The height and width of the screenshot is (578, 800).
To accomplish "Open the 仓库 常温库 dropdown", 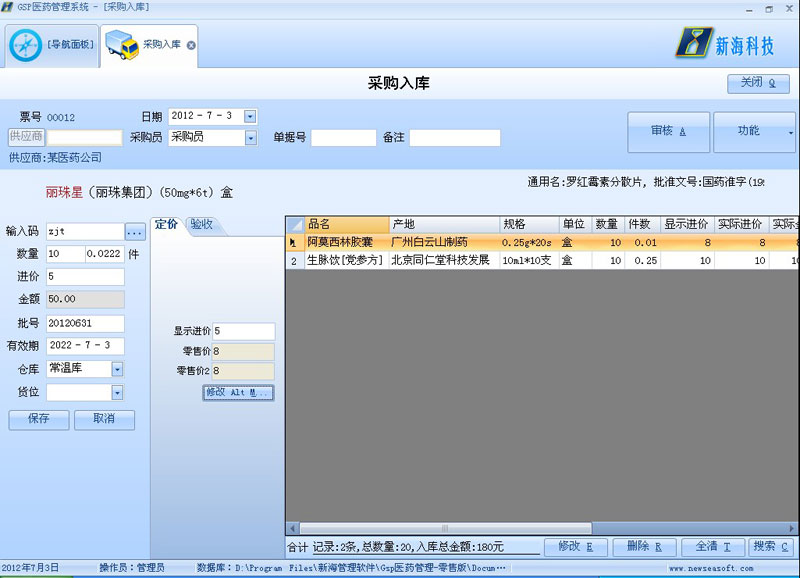I will click(117, 369).
